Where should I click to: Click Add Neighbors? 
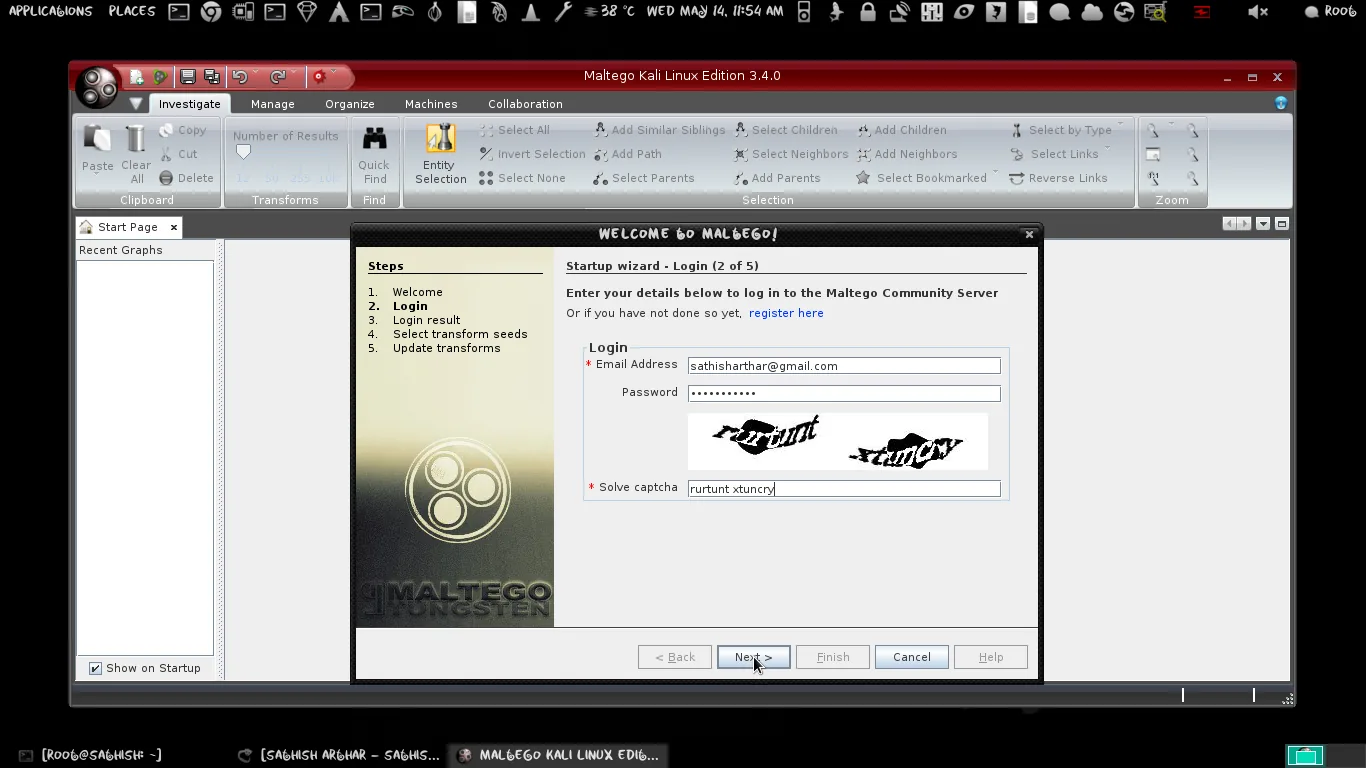point(907,154)
